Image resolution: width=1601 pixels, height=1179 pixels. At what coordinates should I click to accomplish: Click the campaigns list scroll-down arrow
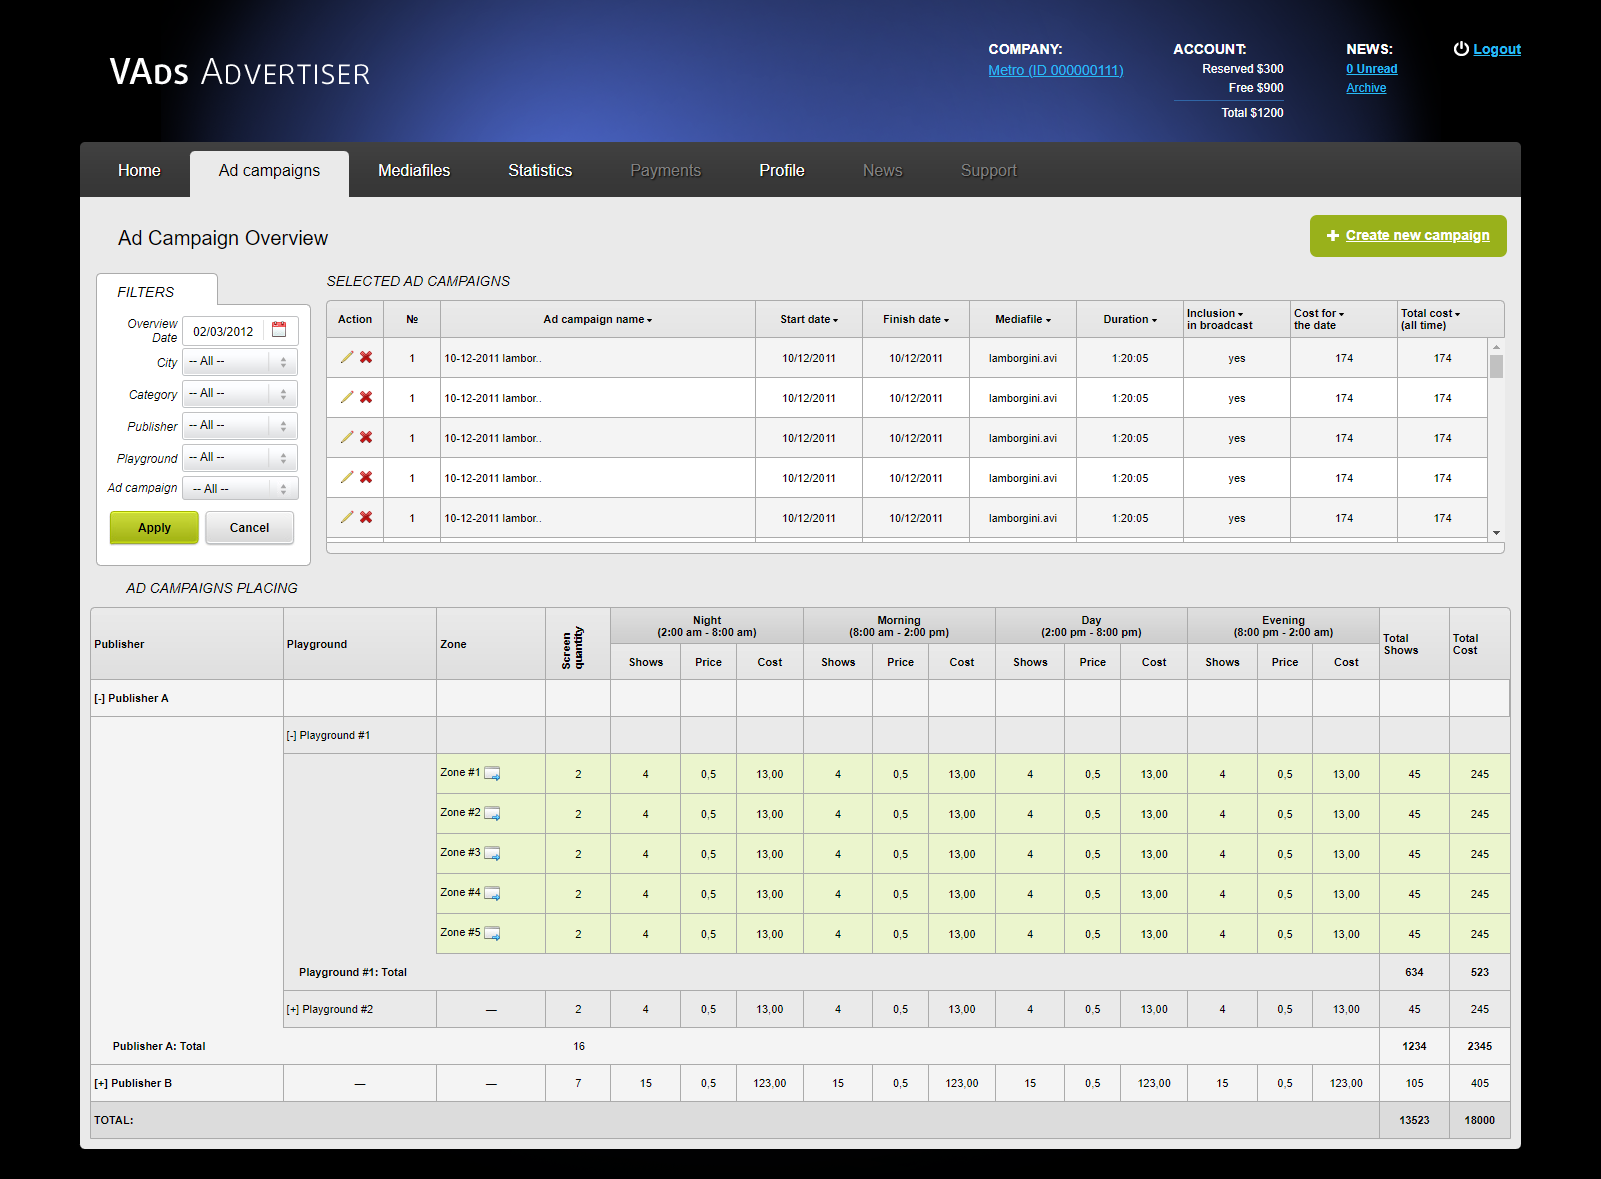pyautogui.click(x=1496, y=533)
